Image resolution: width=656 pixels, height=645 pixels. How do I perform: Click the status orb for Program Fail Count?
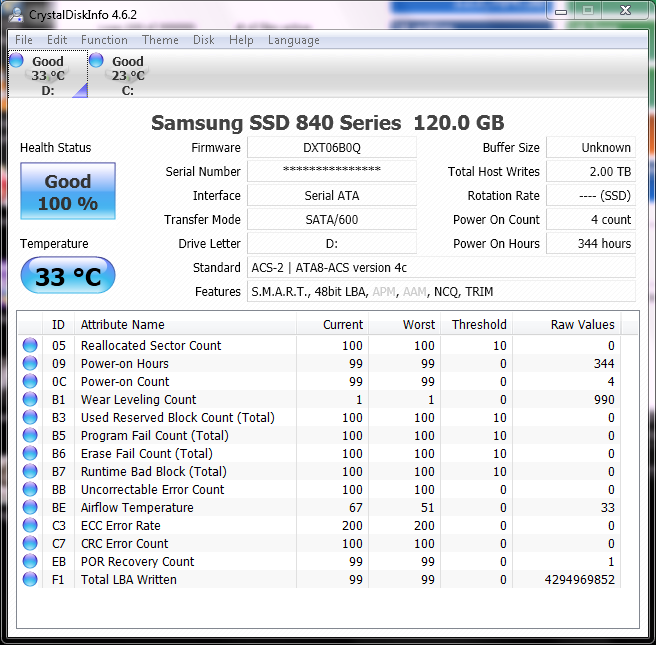[30, 435]
